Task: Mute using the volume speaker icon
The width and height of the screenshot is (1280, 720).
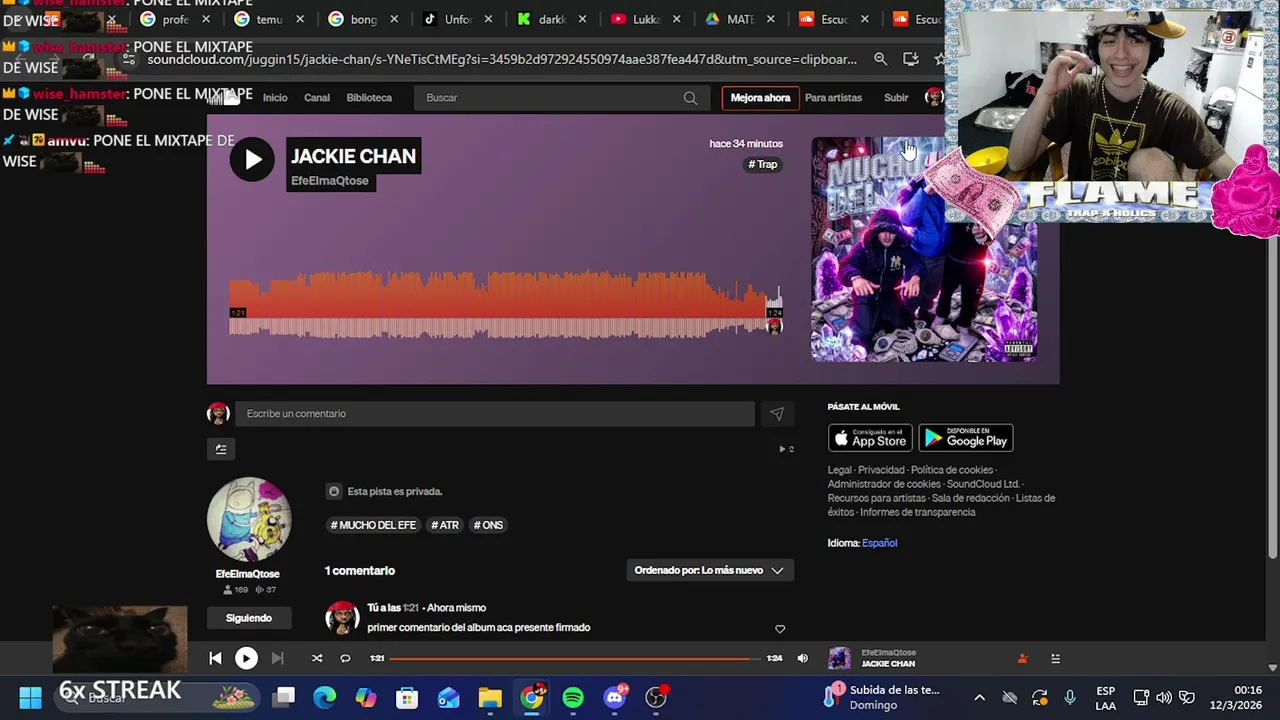Action: (802, 658)
